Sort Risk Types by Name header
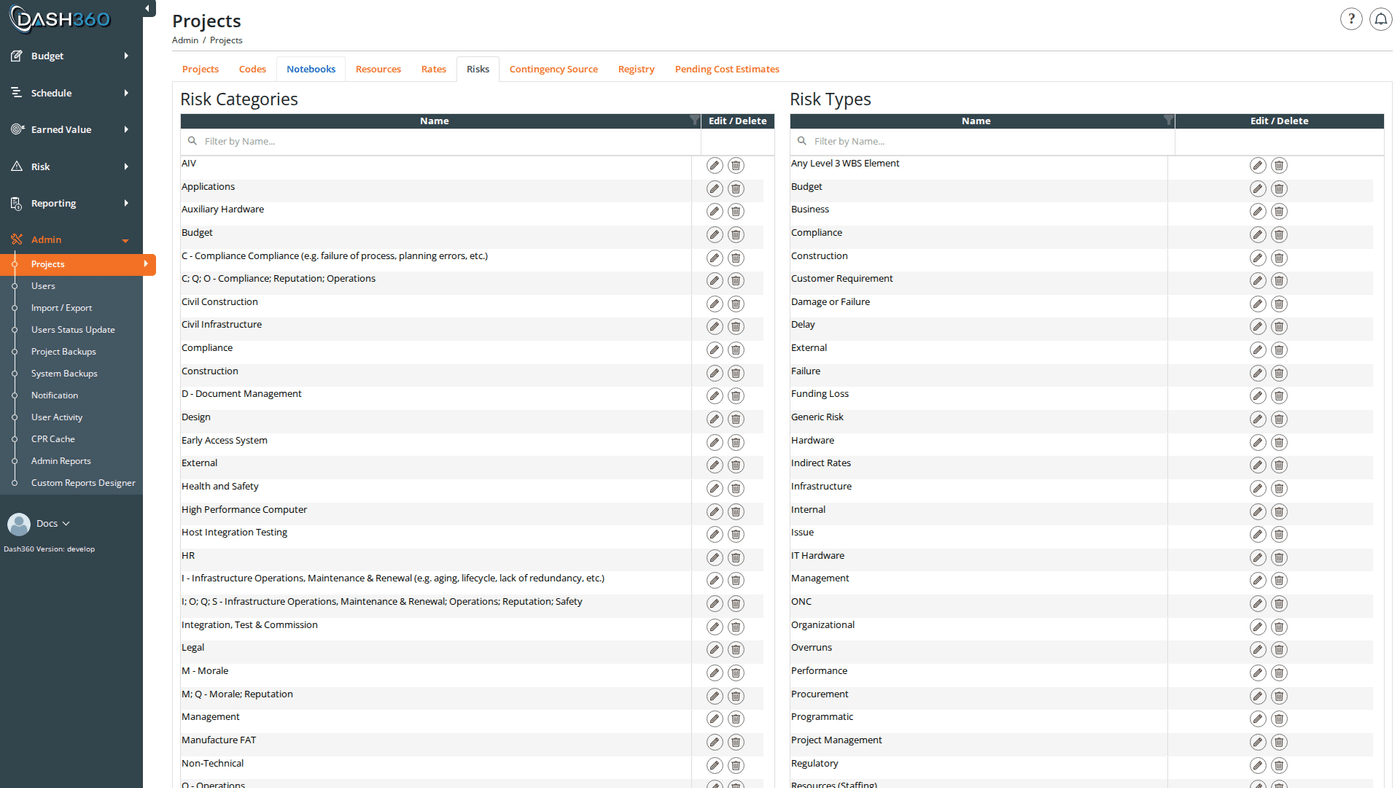 (x=976, y=121)
